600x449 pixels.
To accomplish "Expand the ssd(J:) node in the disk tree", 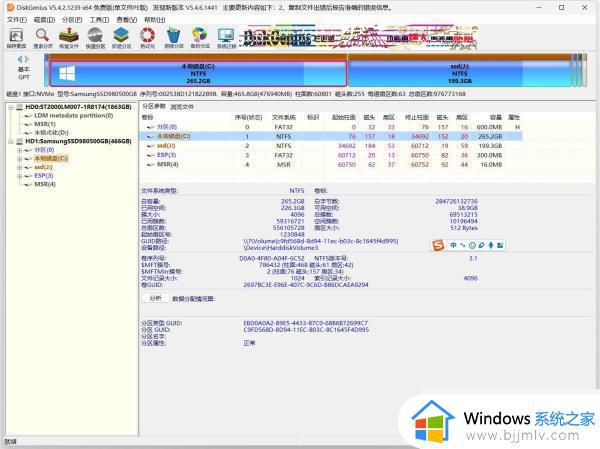I will tap(20, 167).
